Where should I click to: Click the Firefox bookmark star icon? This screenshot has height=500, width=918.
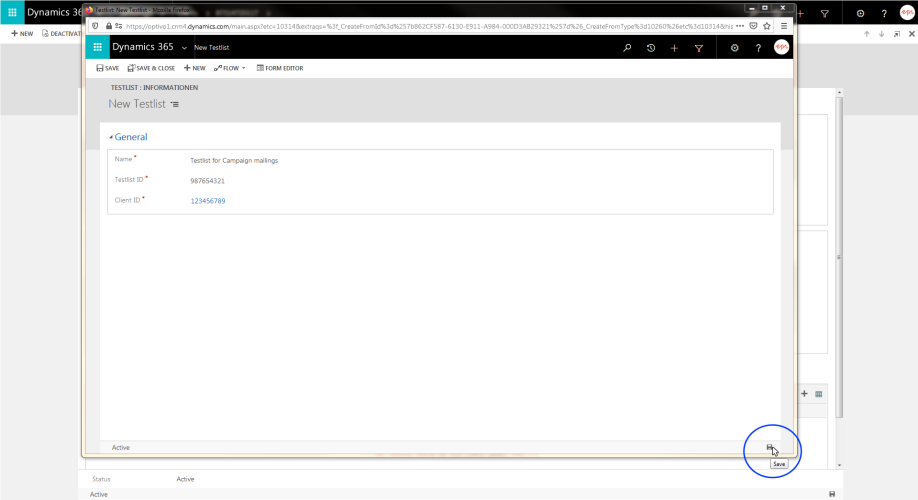(765, 26)
